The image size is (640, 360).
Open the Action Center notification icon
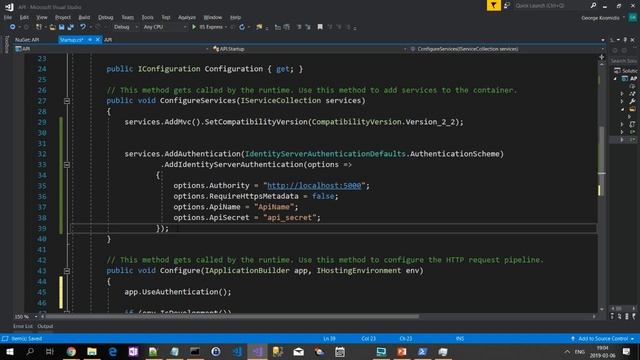(627, 351)
